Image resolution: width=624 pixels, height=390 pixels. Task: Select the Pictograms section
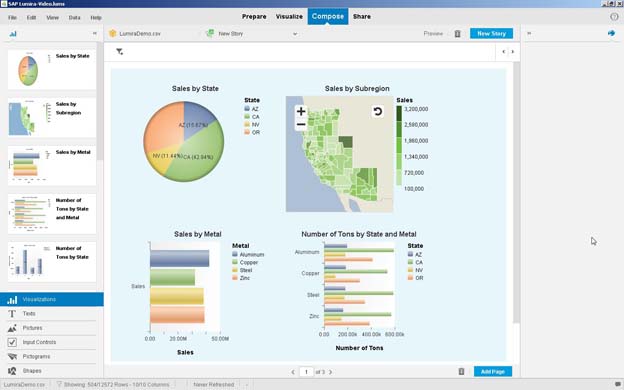(x=52, y=357)
